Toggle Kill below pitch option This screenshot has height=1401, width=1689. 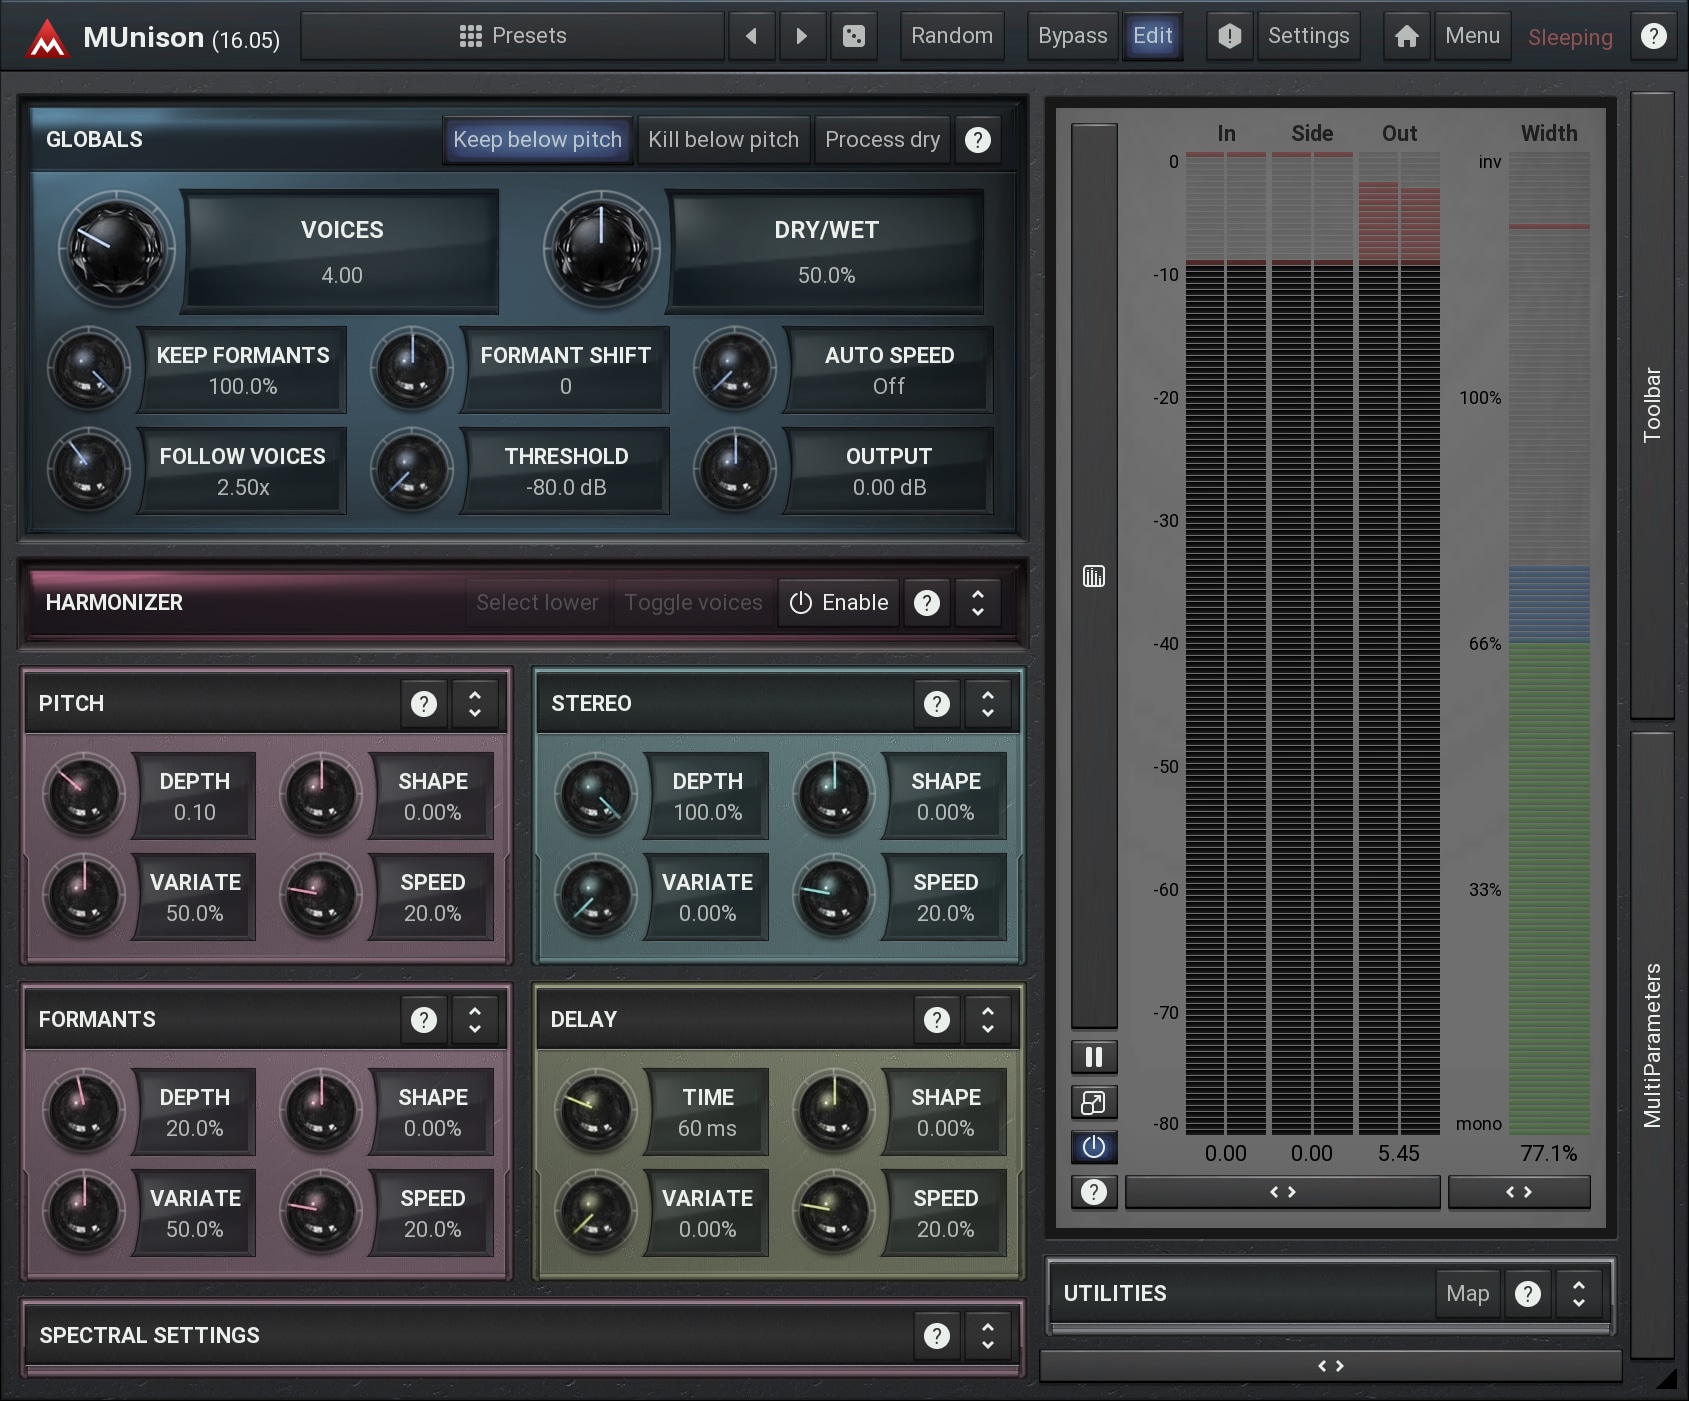[x=723, y=140]
